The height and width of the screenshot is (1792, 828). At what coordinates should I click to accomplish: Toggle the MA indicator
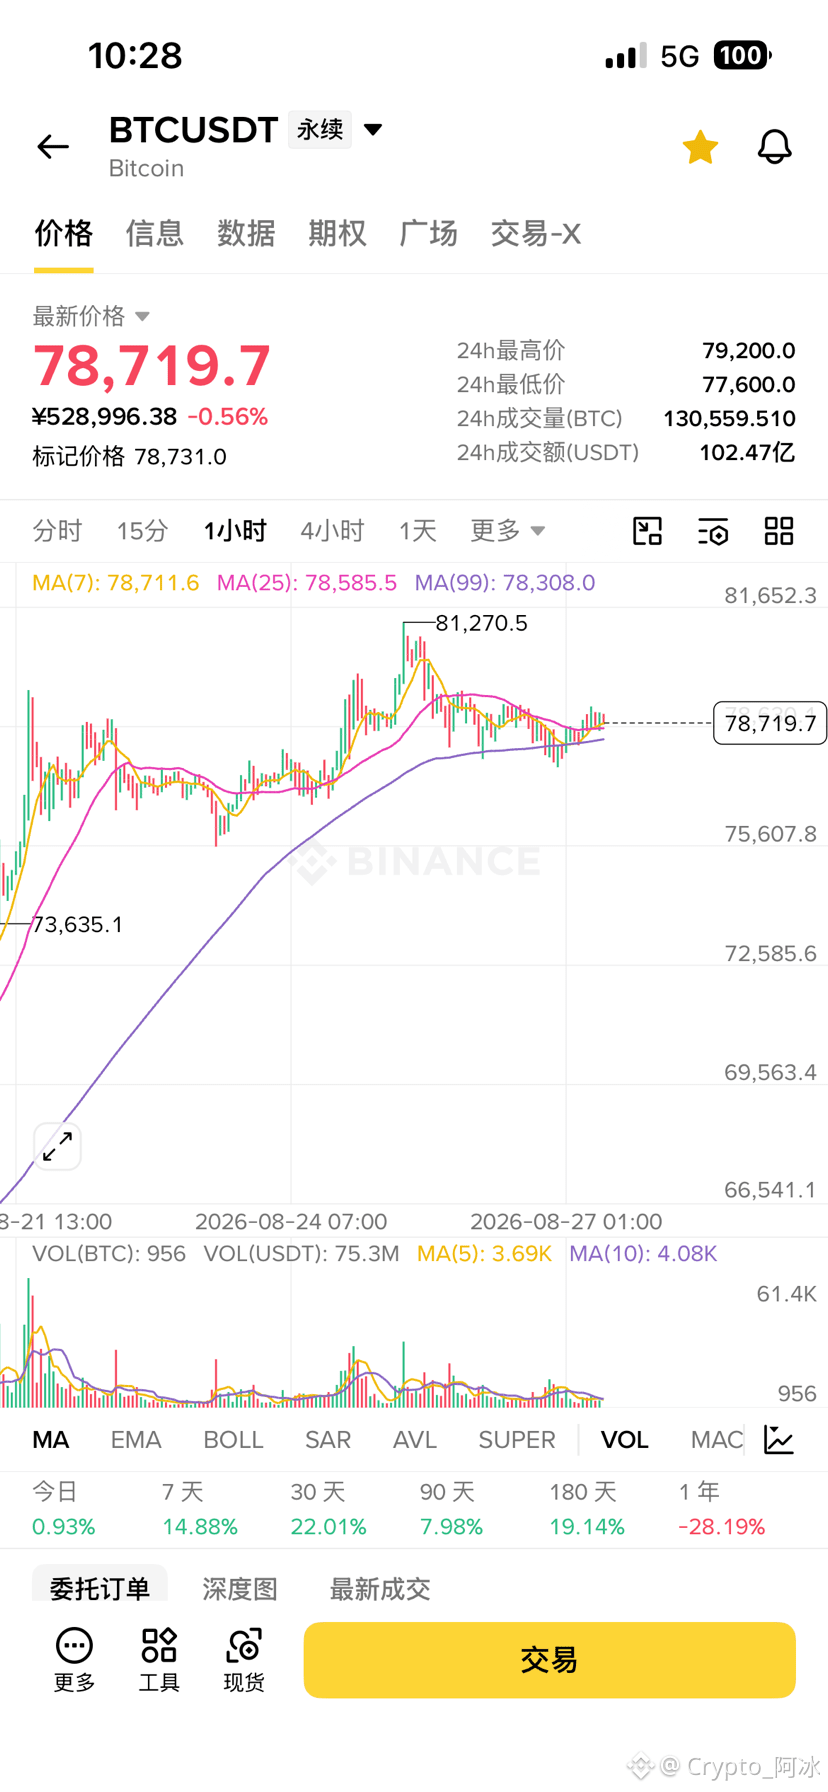tap(51, 1439)
